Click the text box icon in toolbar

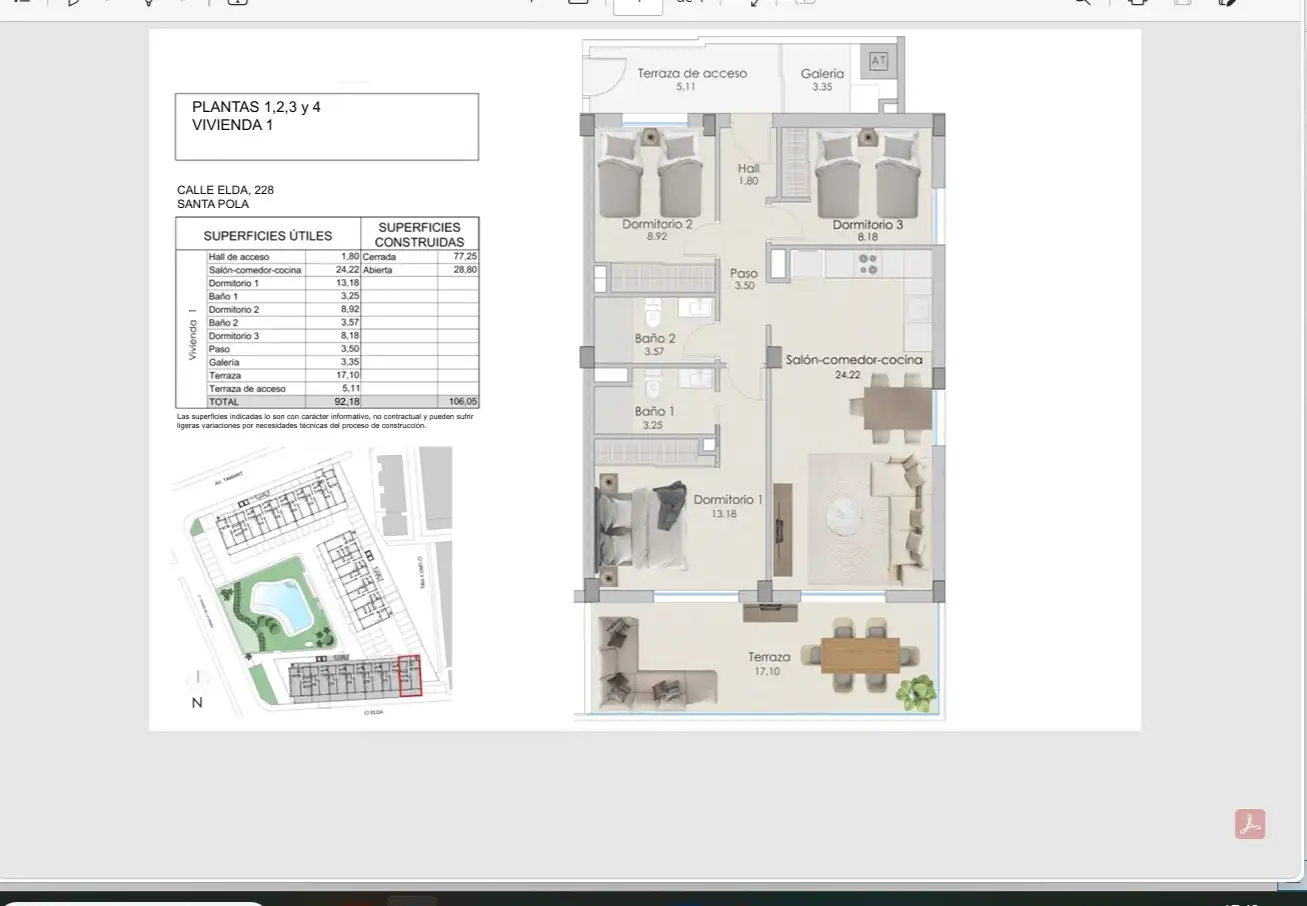click(237, 3)
